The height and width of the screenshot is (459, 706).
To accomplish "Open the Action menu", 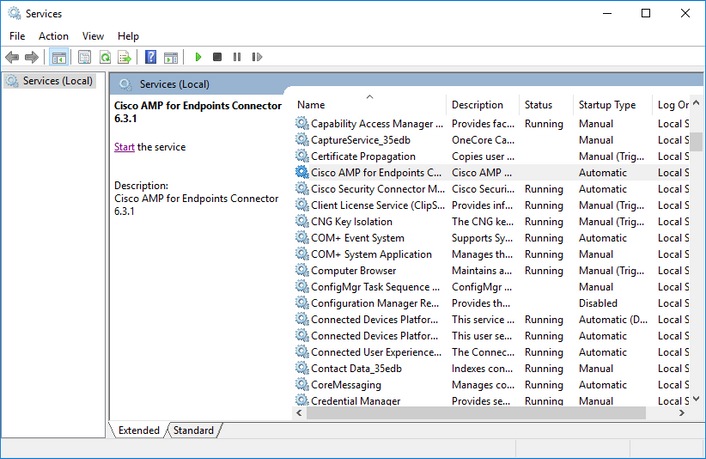I will click(x=53, y=36).
